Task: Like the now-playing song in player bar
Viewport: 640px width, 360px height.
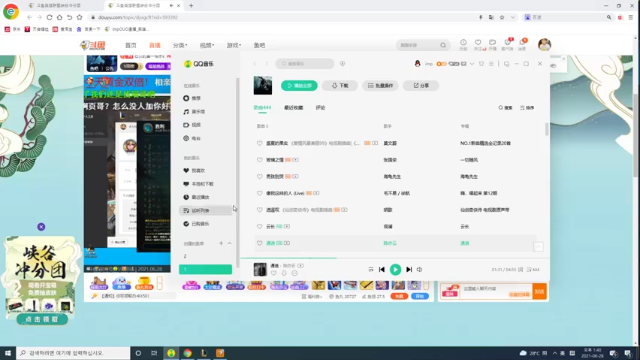Action: click(273, 273)
